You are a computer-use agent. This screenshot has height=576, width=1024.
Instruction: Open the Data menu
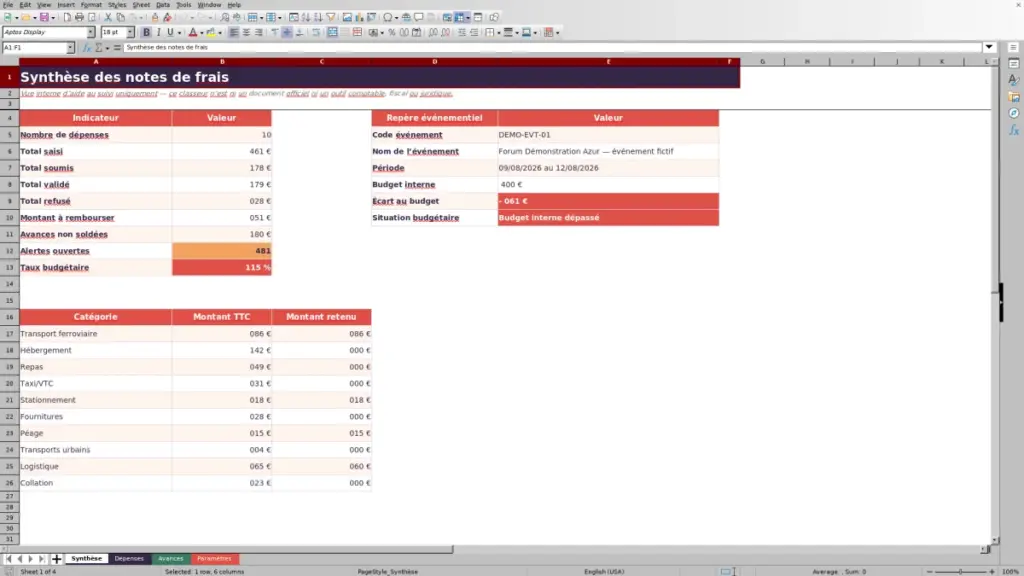coord(163,5)
